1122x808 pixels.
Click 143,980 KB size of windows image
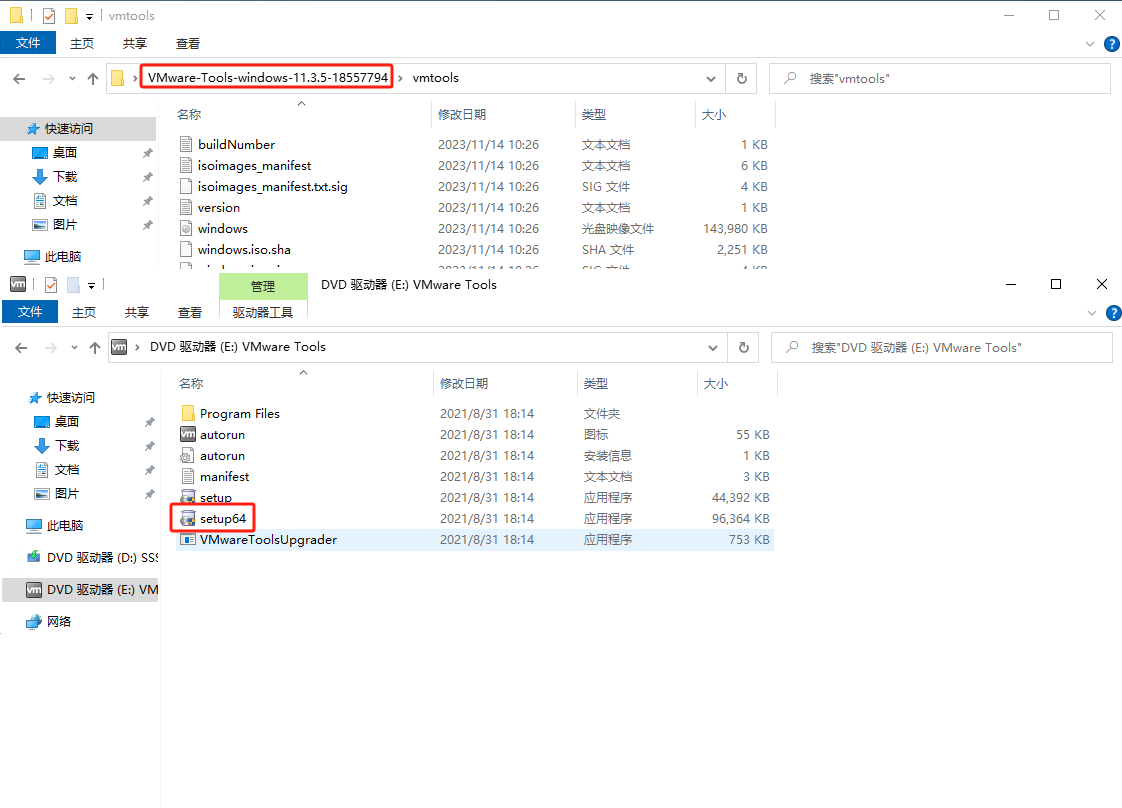736,228
